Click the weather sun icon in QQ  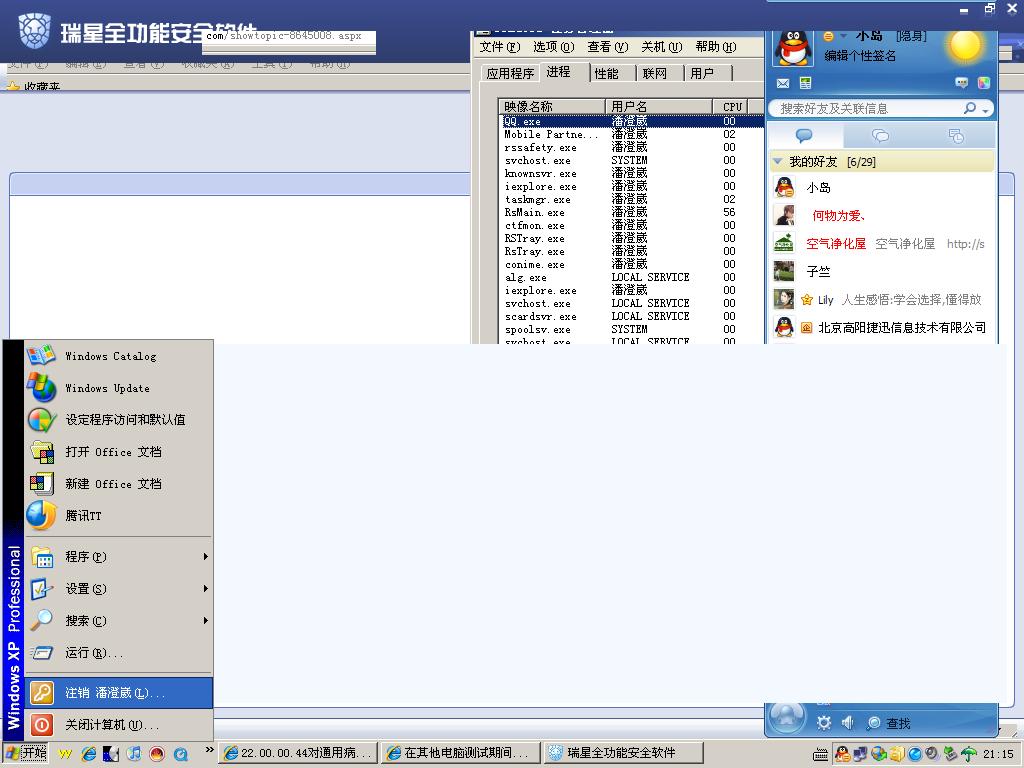click(x=965, y=46)
